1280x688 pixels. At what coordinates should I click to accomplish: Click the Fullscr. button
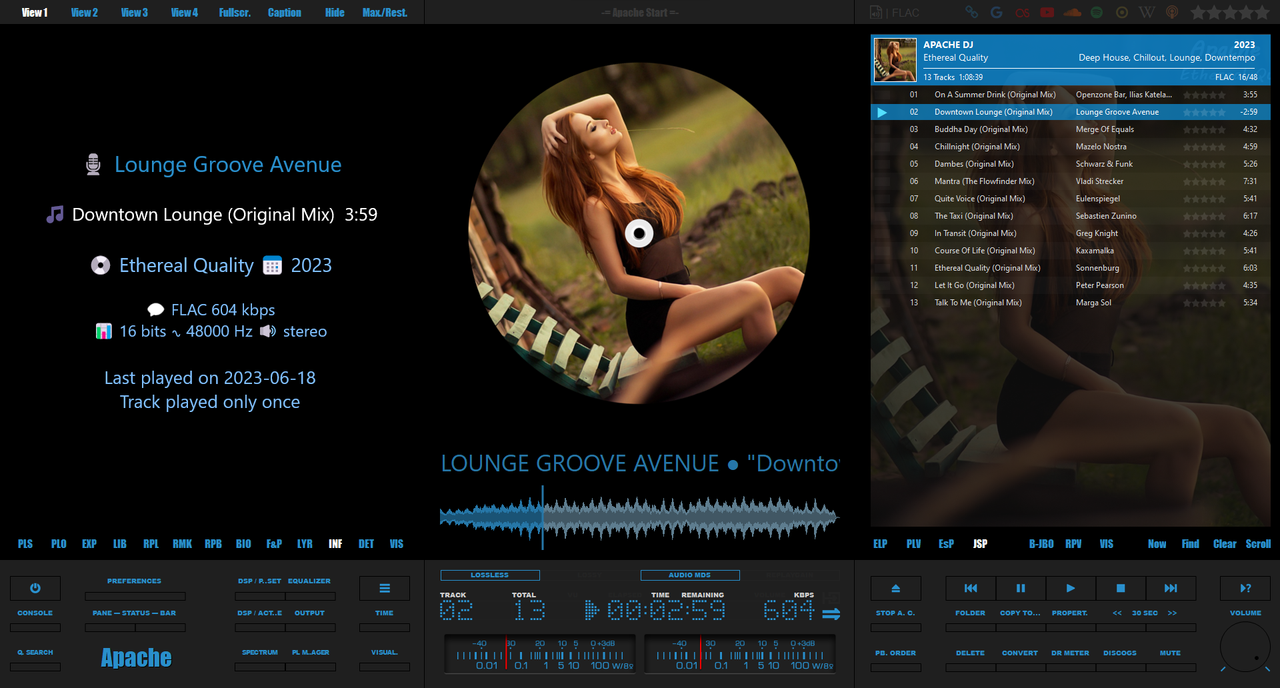coord(235,13)
